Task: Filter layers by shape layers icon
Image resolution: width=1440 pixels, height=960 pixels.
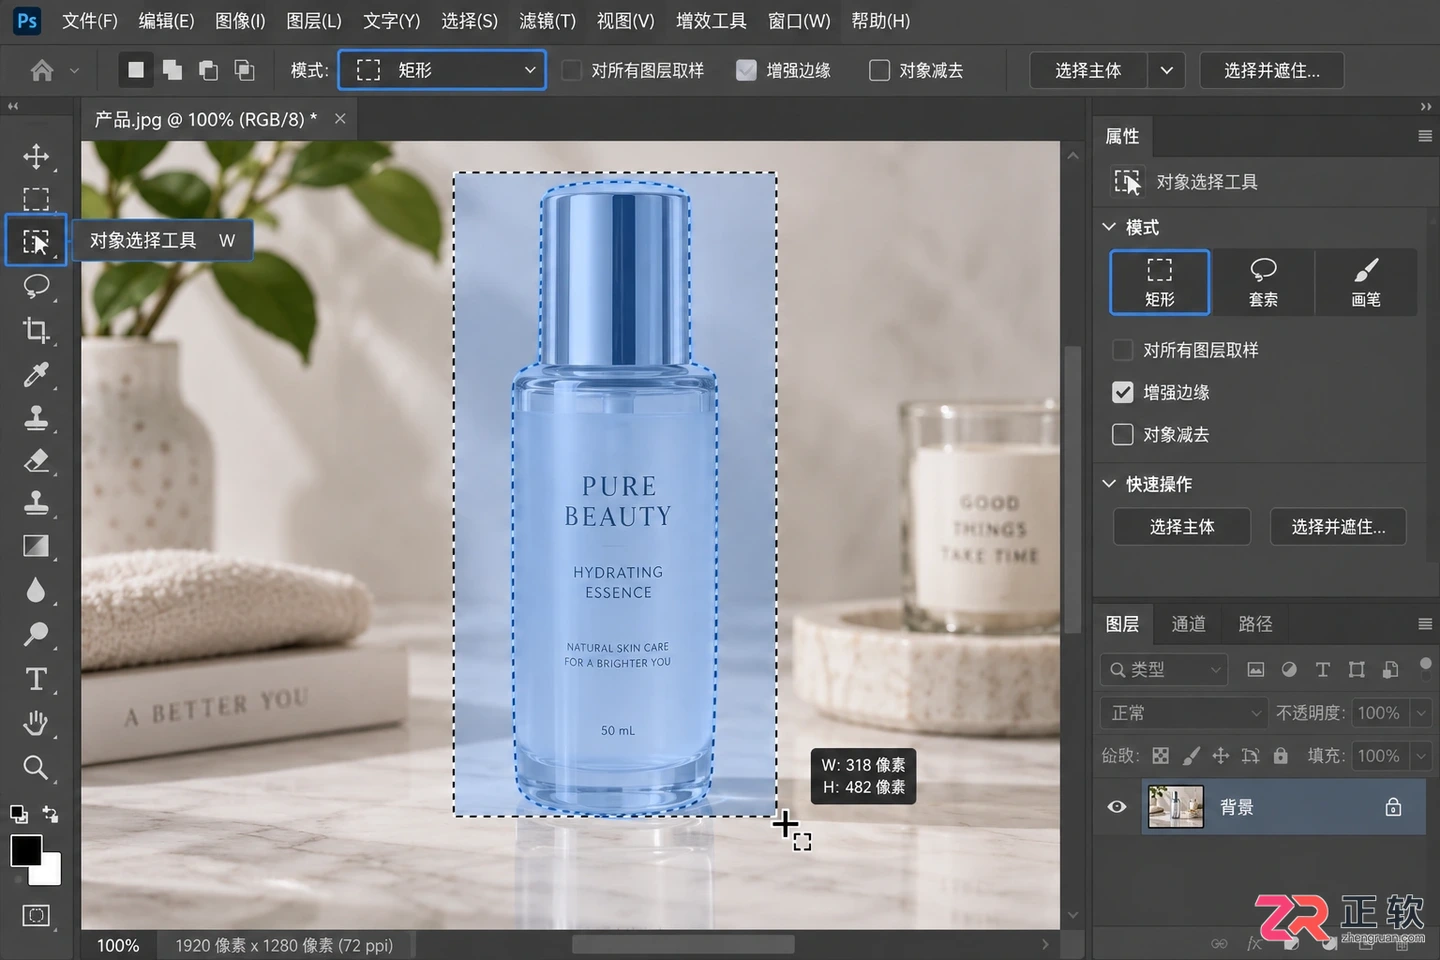Action: 1356,669
